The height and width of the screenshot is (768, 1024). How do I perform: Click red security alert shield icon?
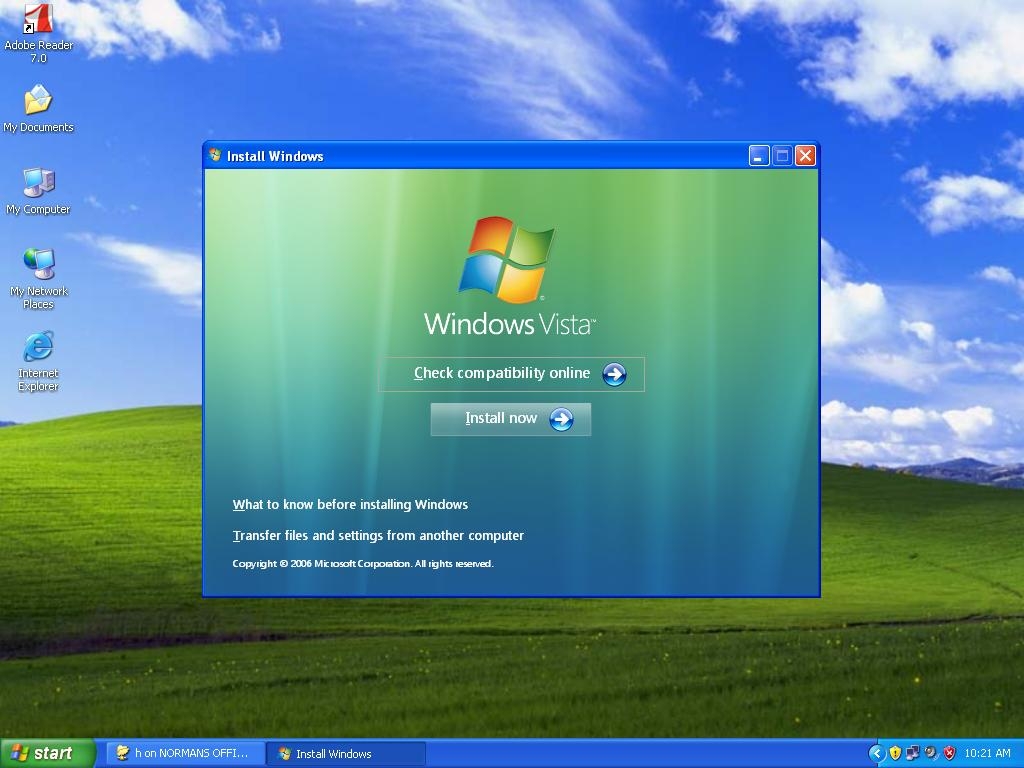tap(950, 753)
